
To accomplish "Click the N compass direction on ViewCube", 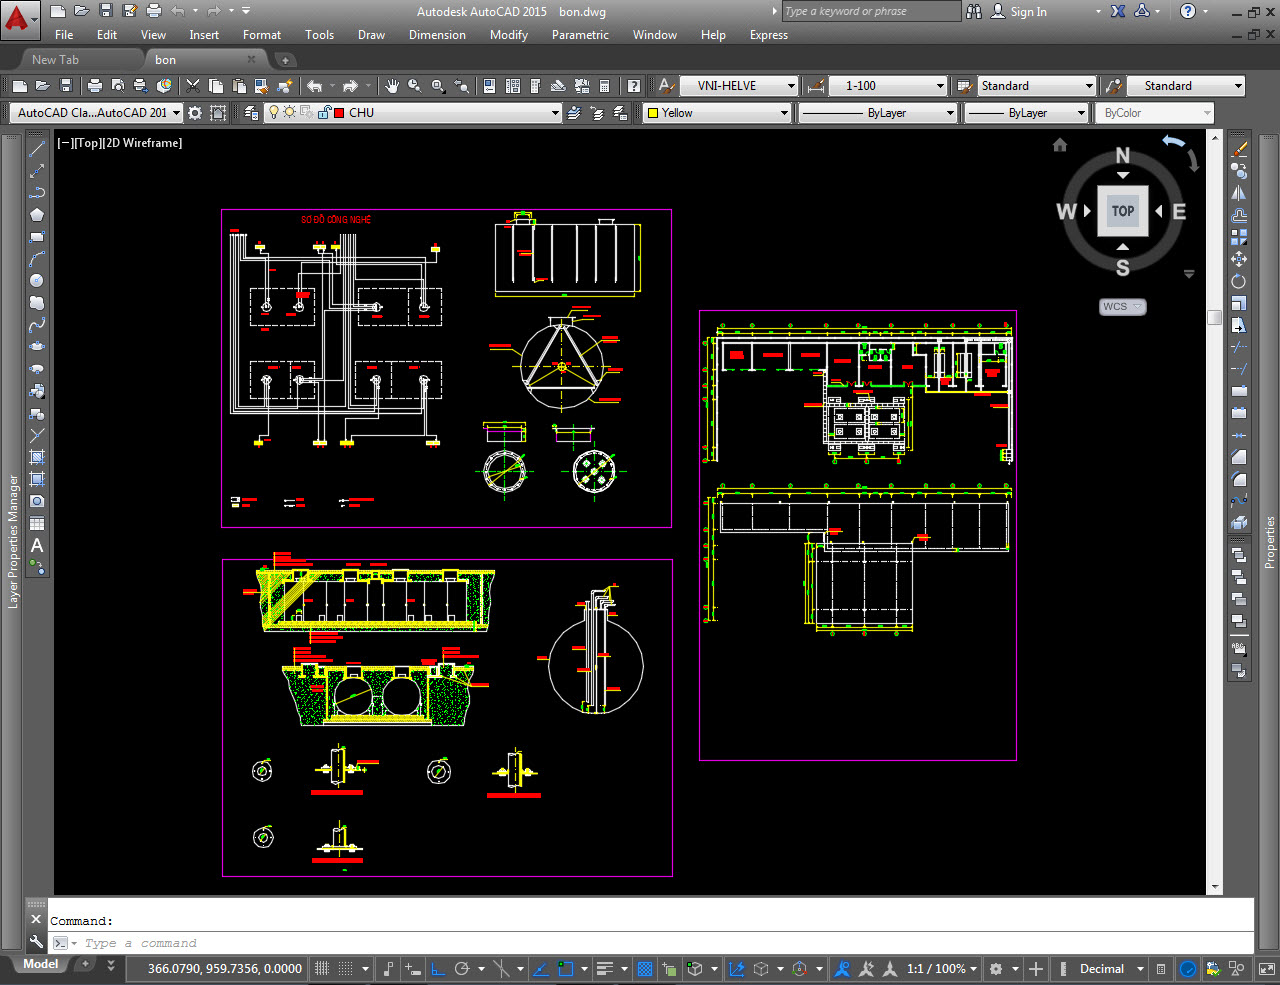I will [x=1123, y=156].
